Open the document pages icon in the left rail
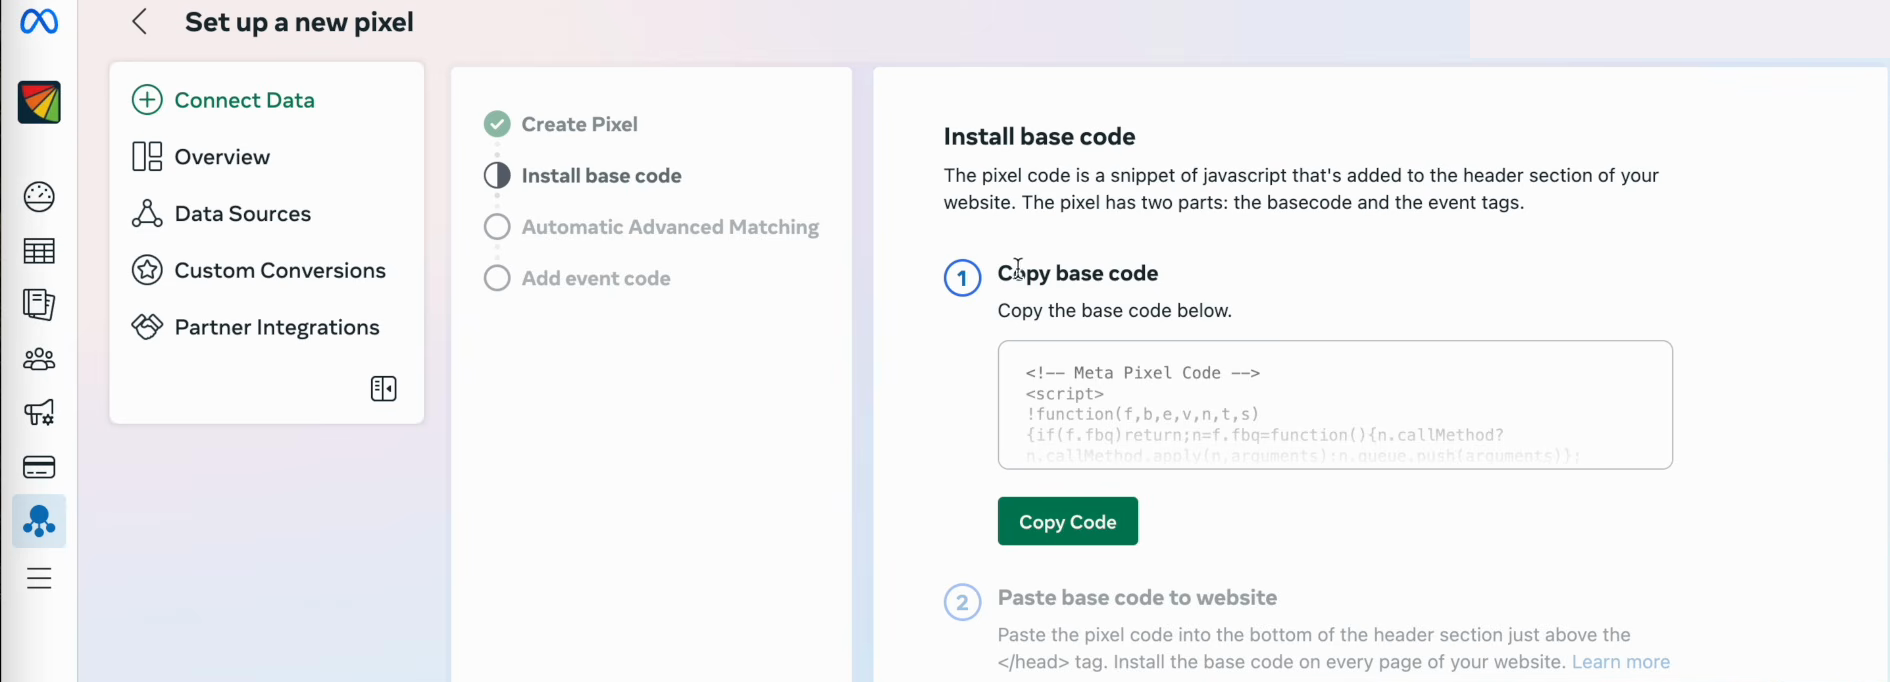Viewport: 1890px width, 682px height. (39, 304)
